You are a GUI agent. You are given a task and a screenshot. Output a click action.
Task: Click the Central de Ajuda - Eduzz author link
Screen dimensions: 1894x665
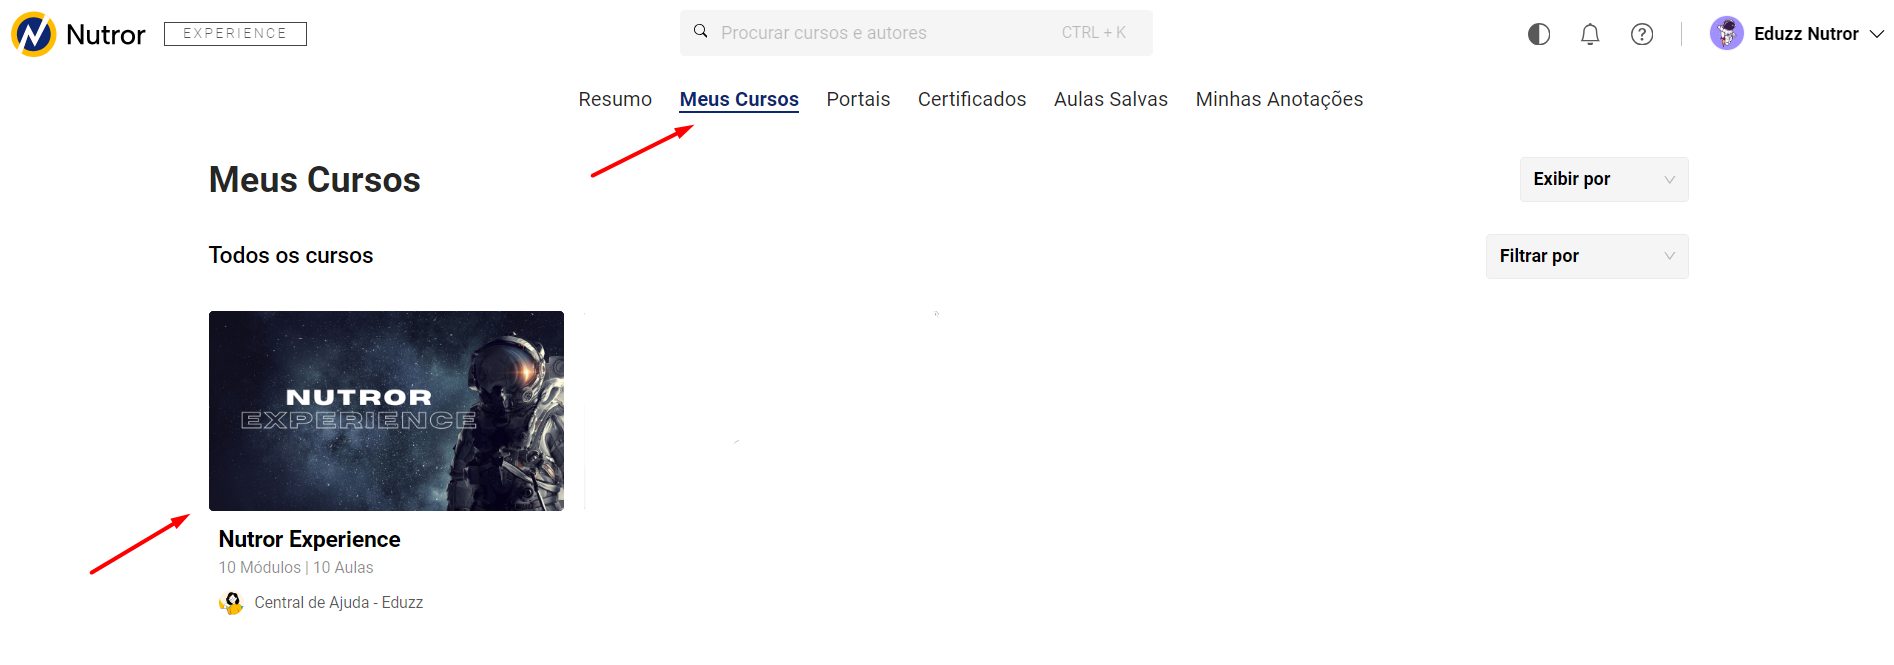pyautogui.click(x=338, y=603)
